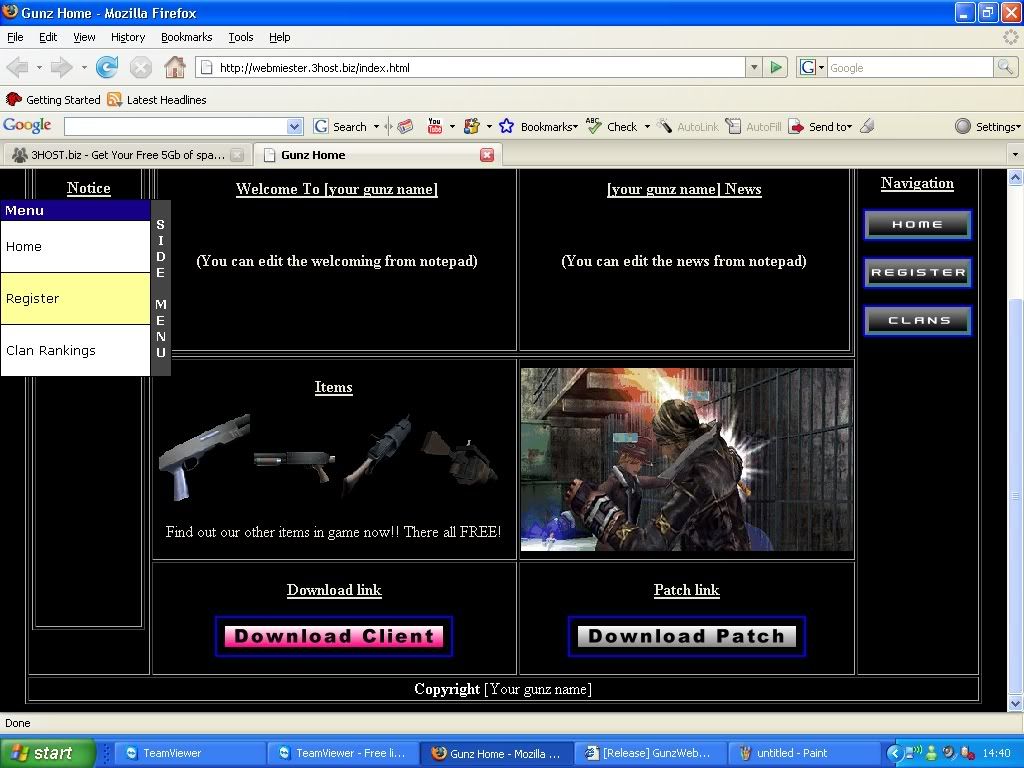Click the Bookmarks star icon

tap(506, 126)
